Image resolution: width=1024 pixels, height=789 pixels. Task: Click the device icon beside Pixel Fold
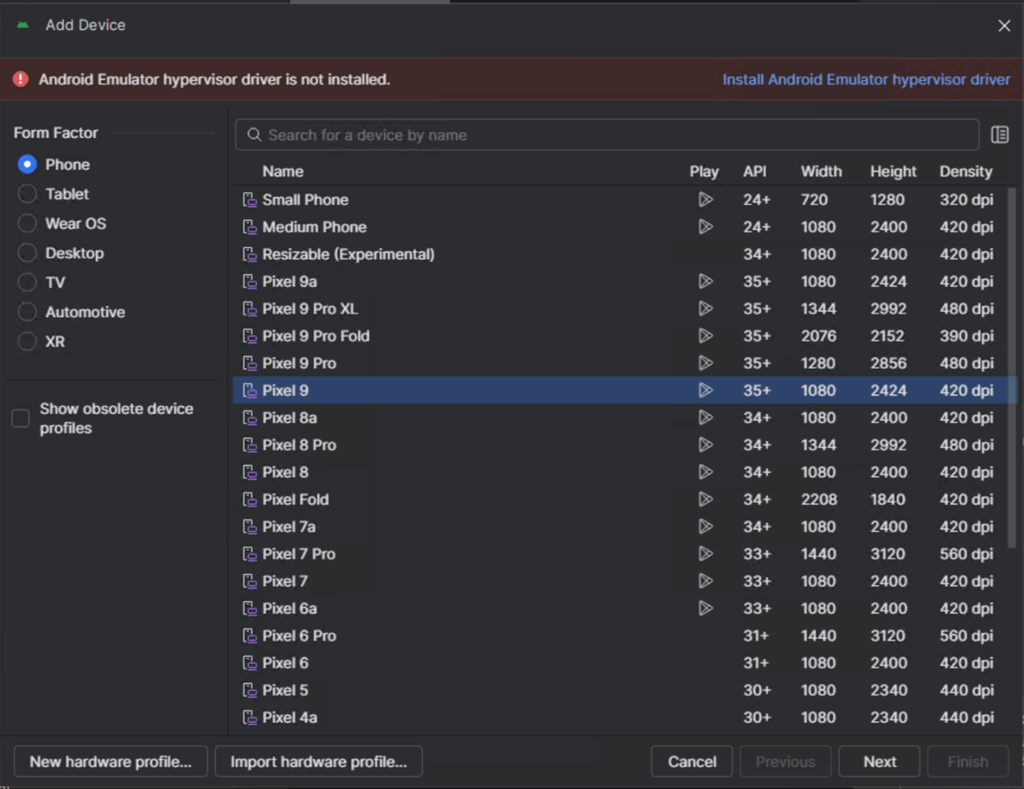coord(249,499)
